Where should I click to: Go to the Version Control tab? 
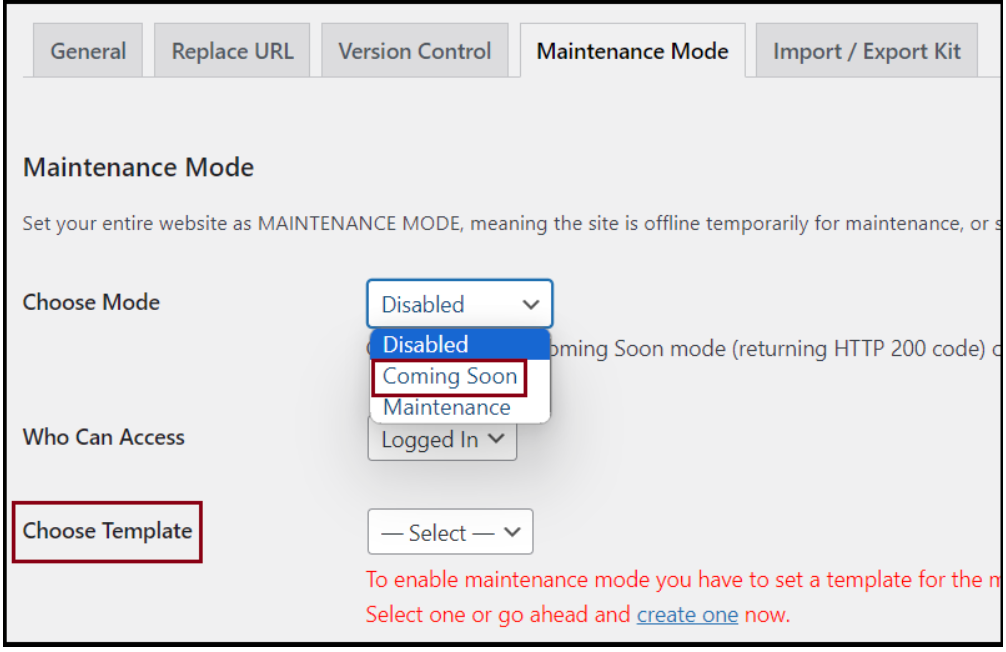click(x=414, y=51)
